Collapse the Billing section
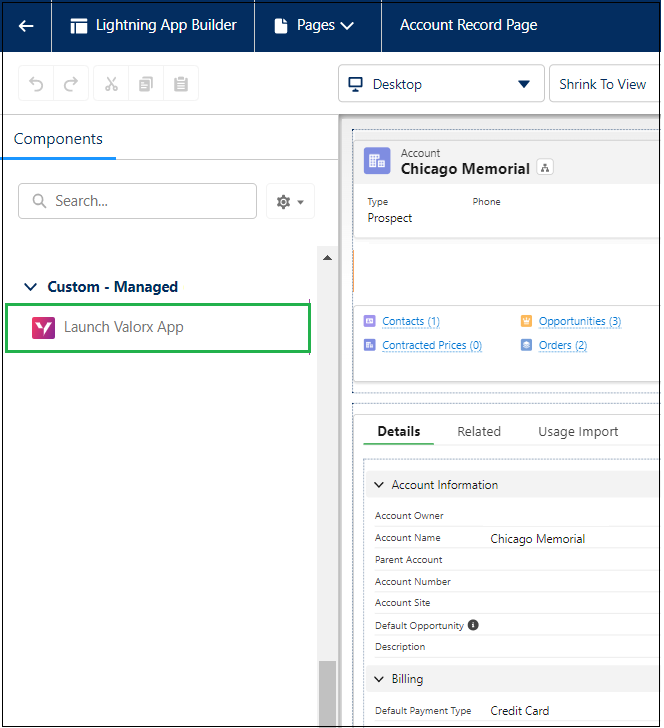The height and width of the screenshot is (728, 664). tap(379, 679)
